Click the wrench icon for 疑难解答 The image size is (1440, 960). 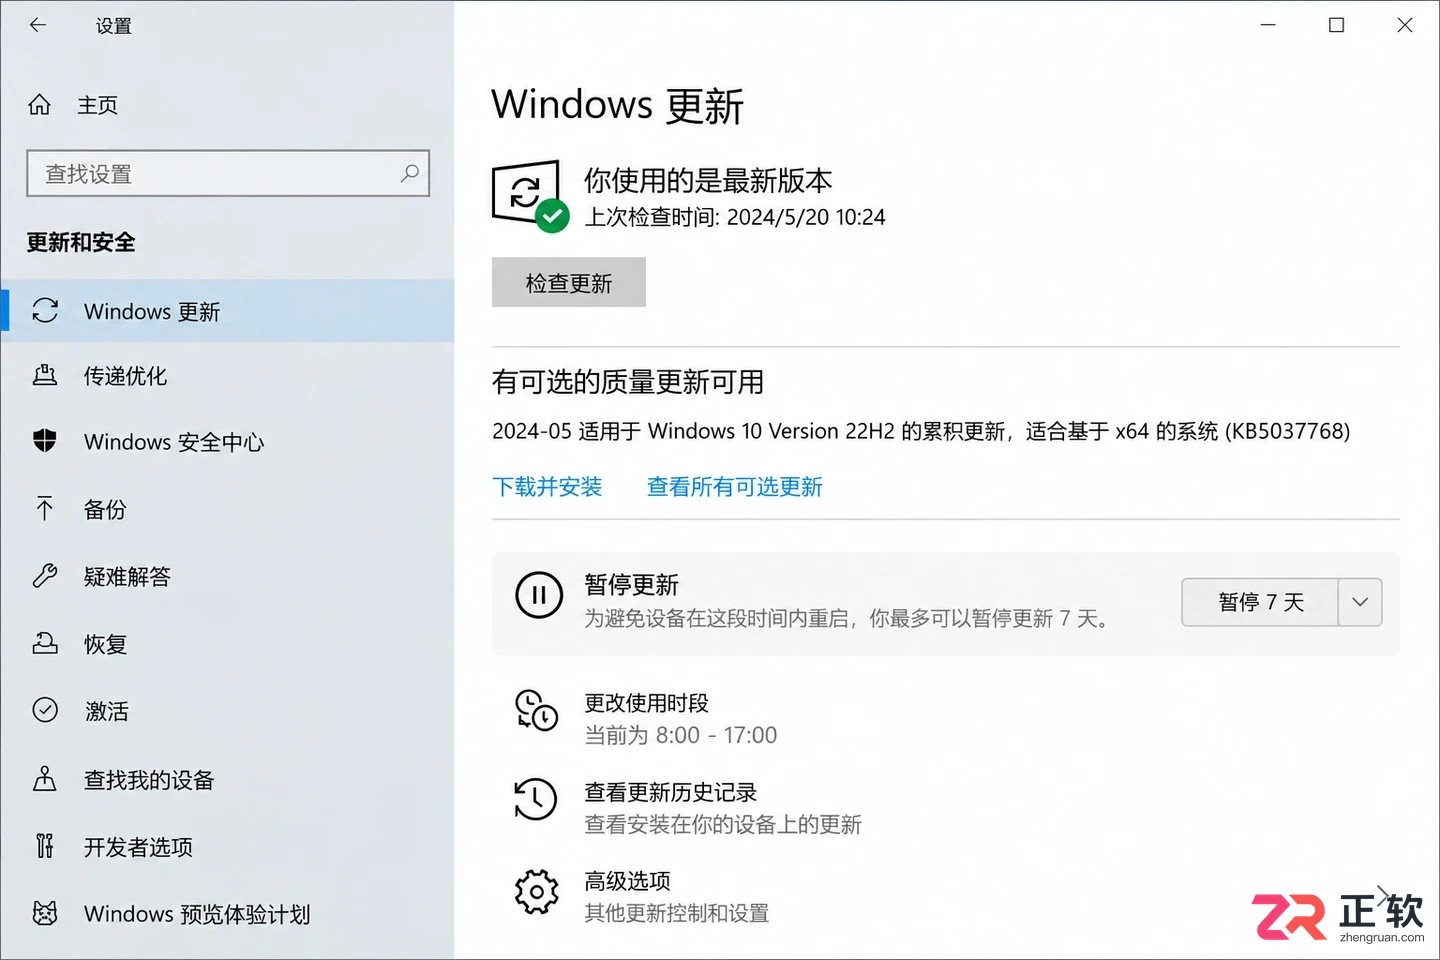45,576
